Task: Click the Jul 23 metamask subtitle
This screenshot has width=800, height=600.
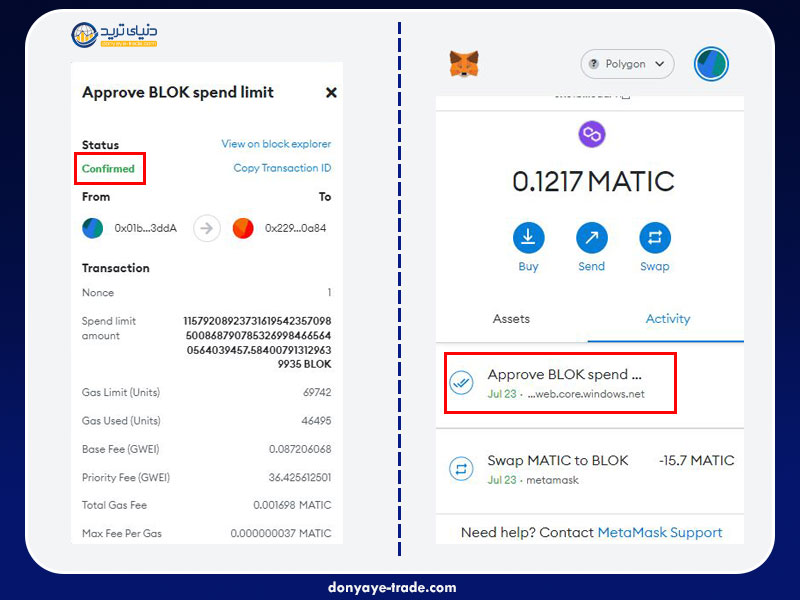Action: coord(533,480)
